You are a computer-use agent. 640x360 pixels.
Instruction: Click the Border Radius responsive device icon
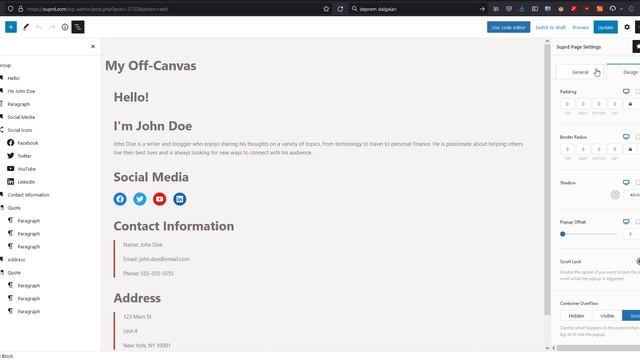[626, 137]
